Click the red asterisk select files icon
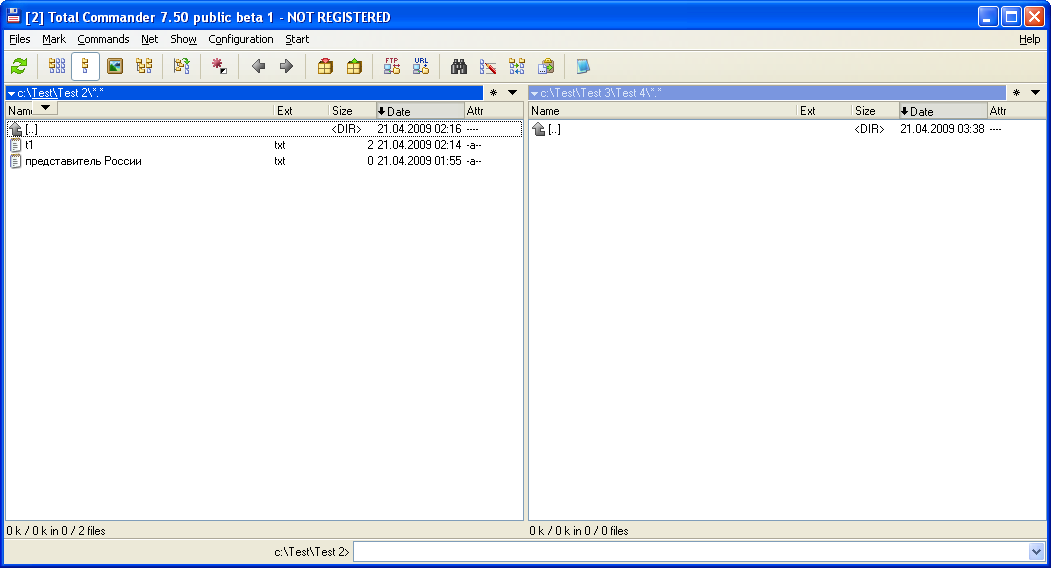 coord(219,66)
